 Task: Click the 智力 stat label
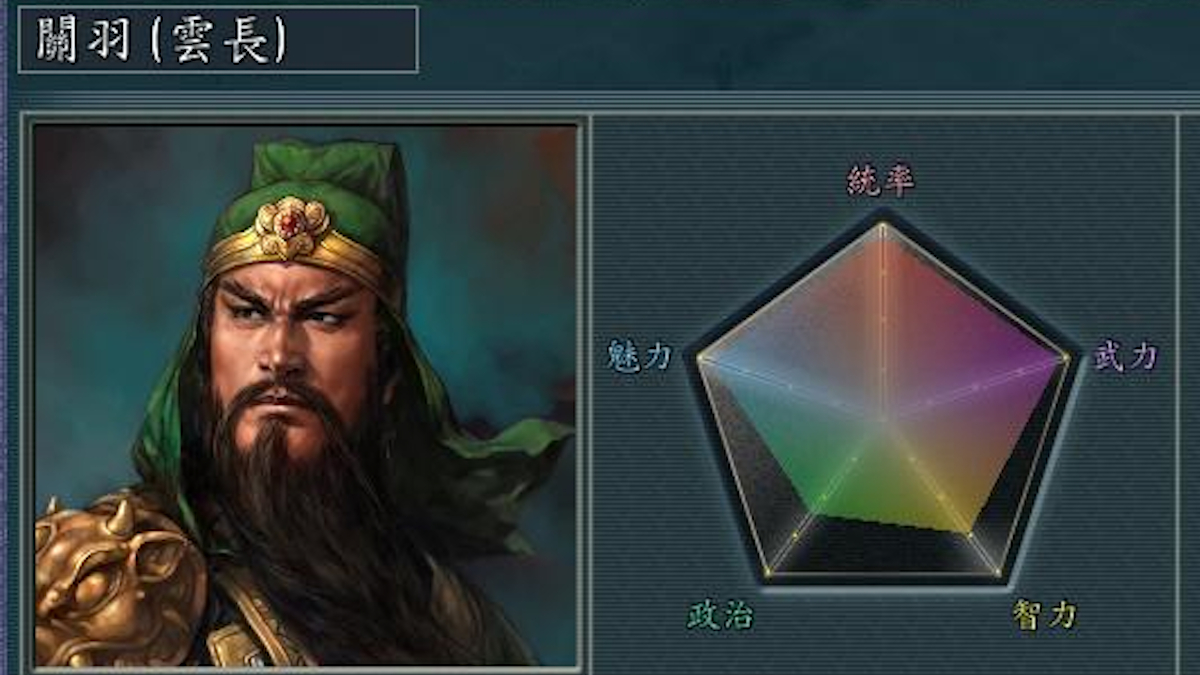pos(1044,615)
